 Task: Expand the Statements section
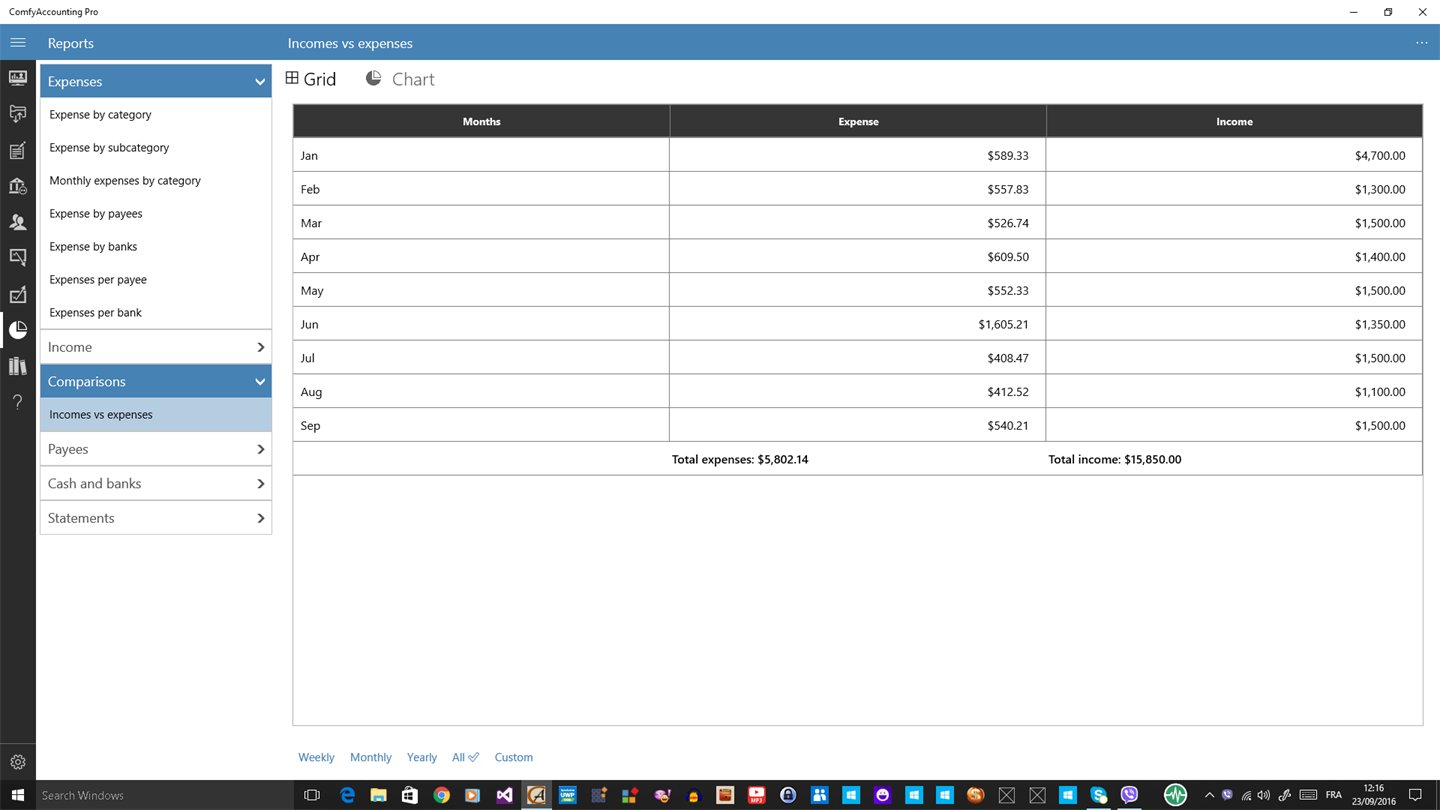(156, 518)
